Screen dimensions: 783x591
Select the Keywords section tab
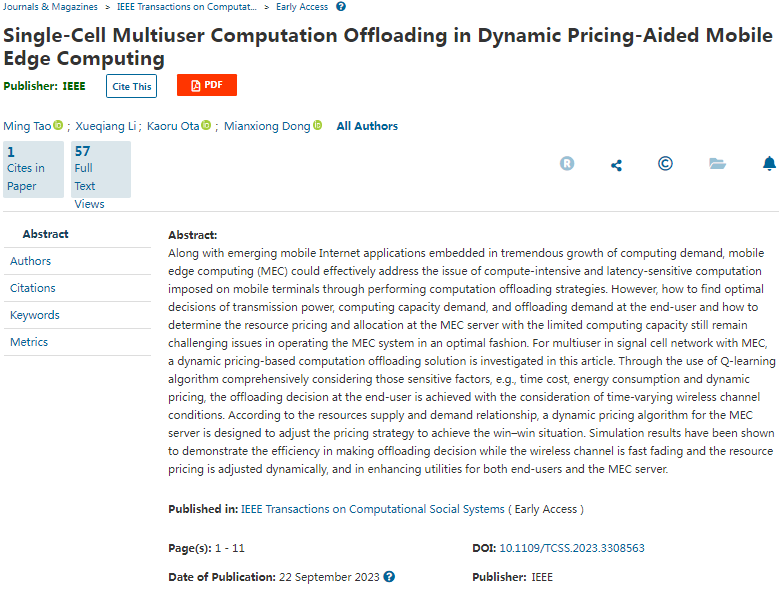click(x=35, y=315)
